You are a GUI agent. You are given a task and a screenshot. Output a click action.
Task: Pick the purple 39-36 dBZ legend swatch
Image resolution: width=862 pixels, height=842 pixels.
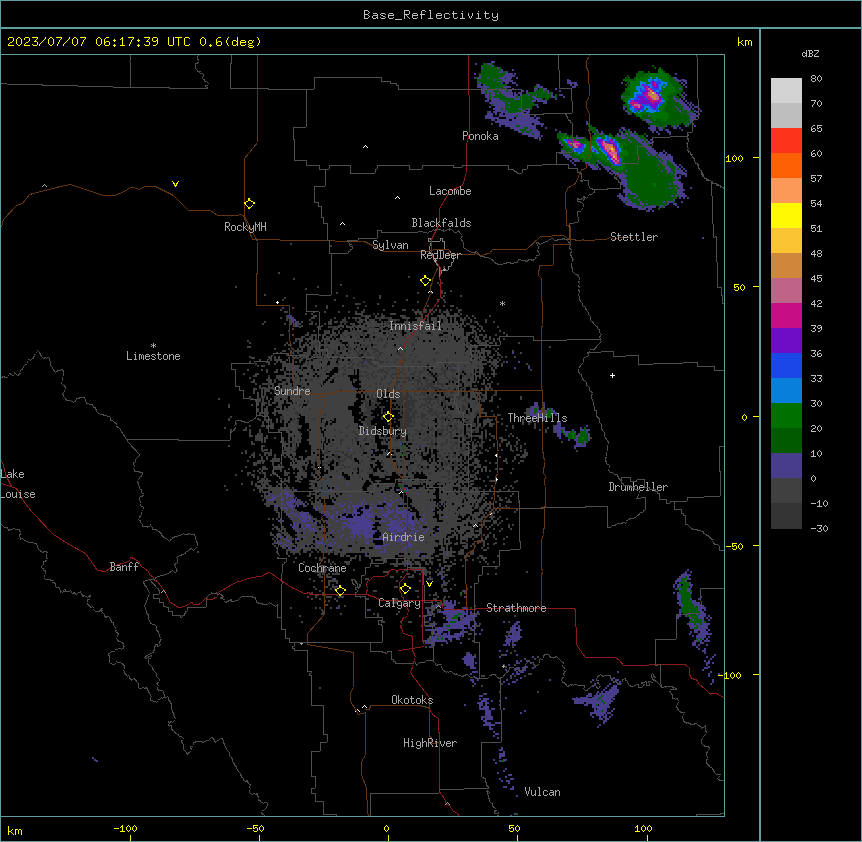tap(786, 340)
